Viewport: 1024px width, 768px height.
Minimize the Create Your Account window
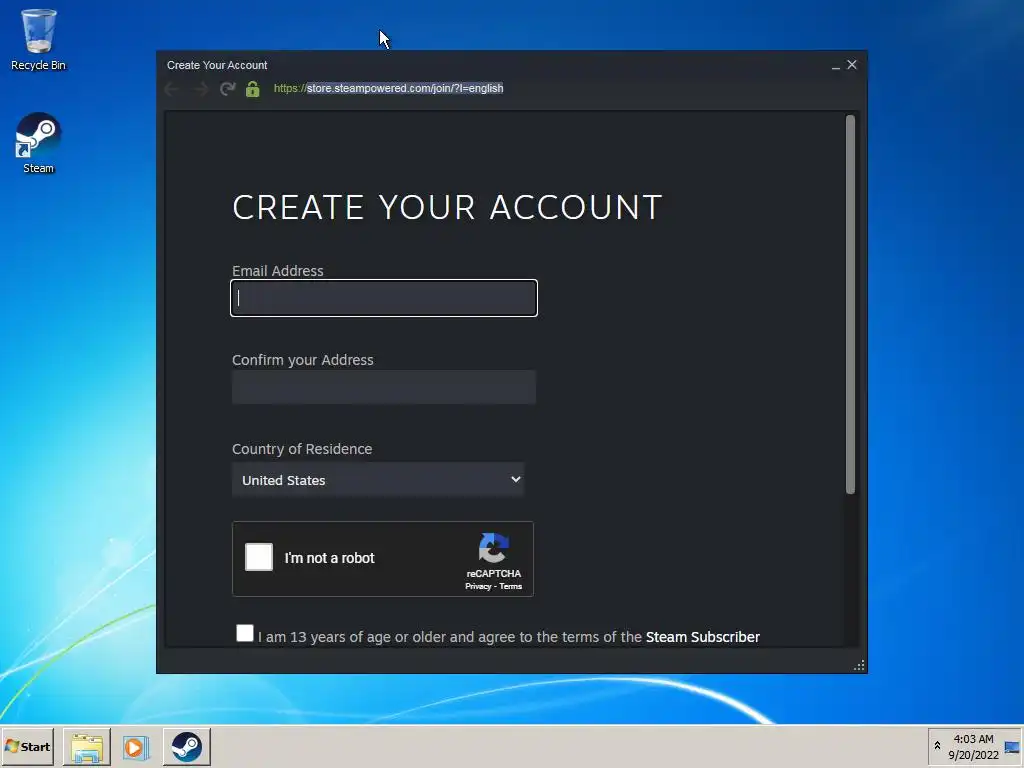(836, 65)
